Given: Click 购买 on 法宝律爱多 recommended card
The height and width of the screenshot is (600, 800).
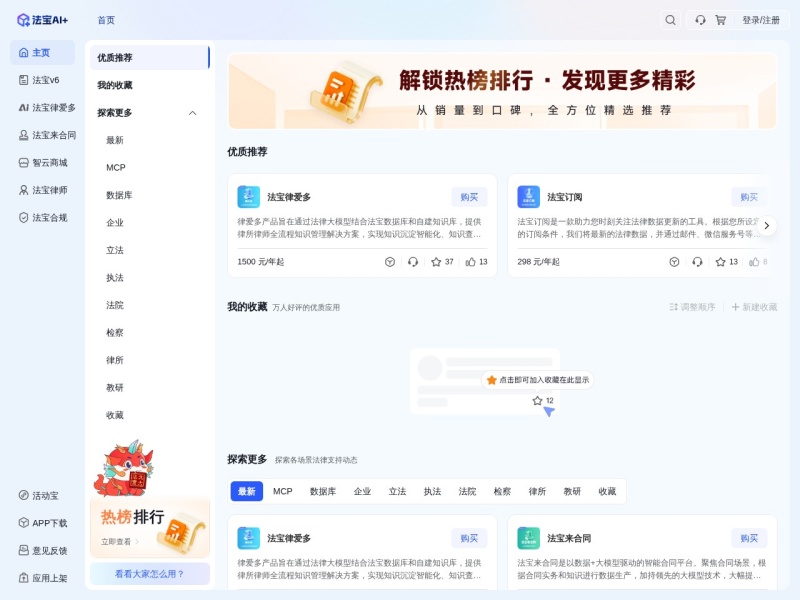Looking at the screenshot, I should 469,197.
